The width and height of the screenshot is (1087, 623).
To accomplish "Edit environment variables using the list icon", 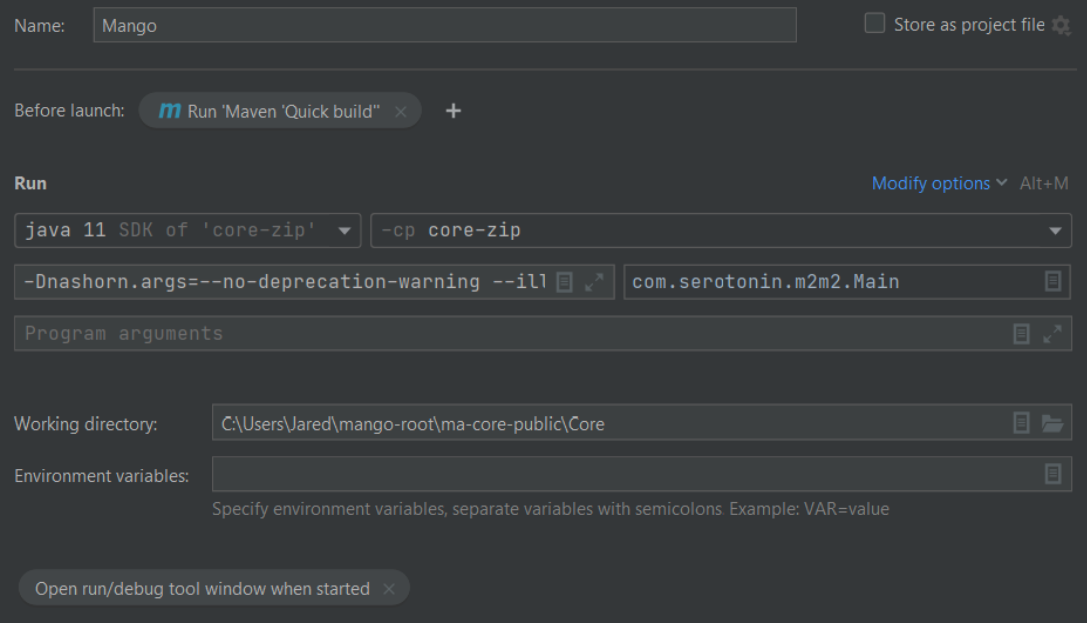I will point(1052,474).
